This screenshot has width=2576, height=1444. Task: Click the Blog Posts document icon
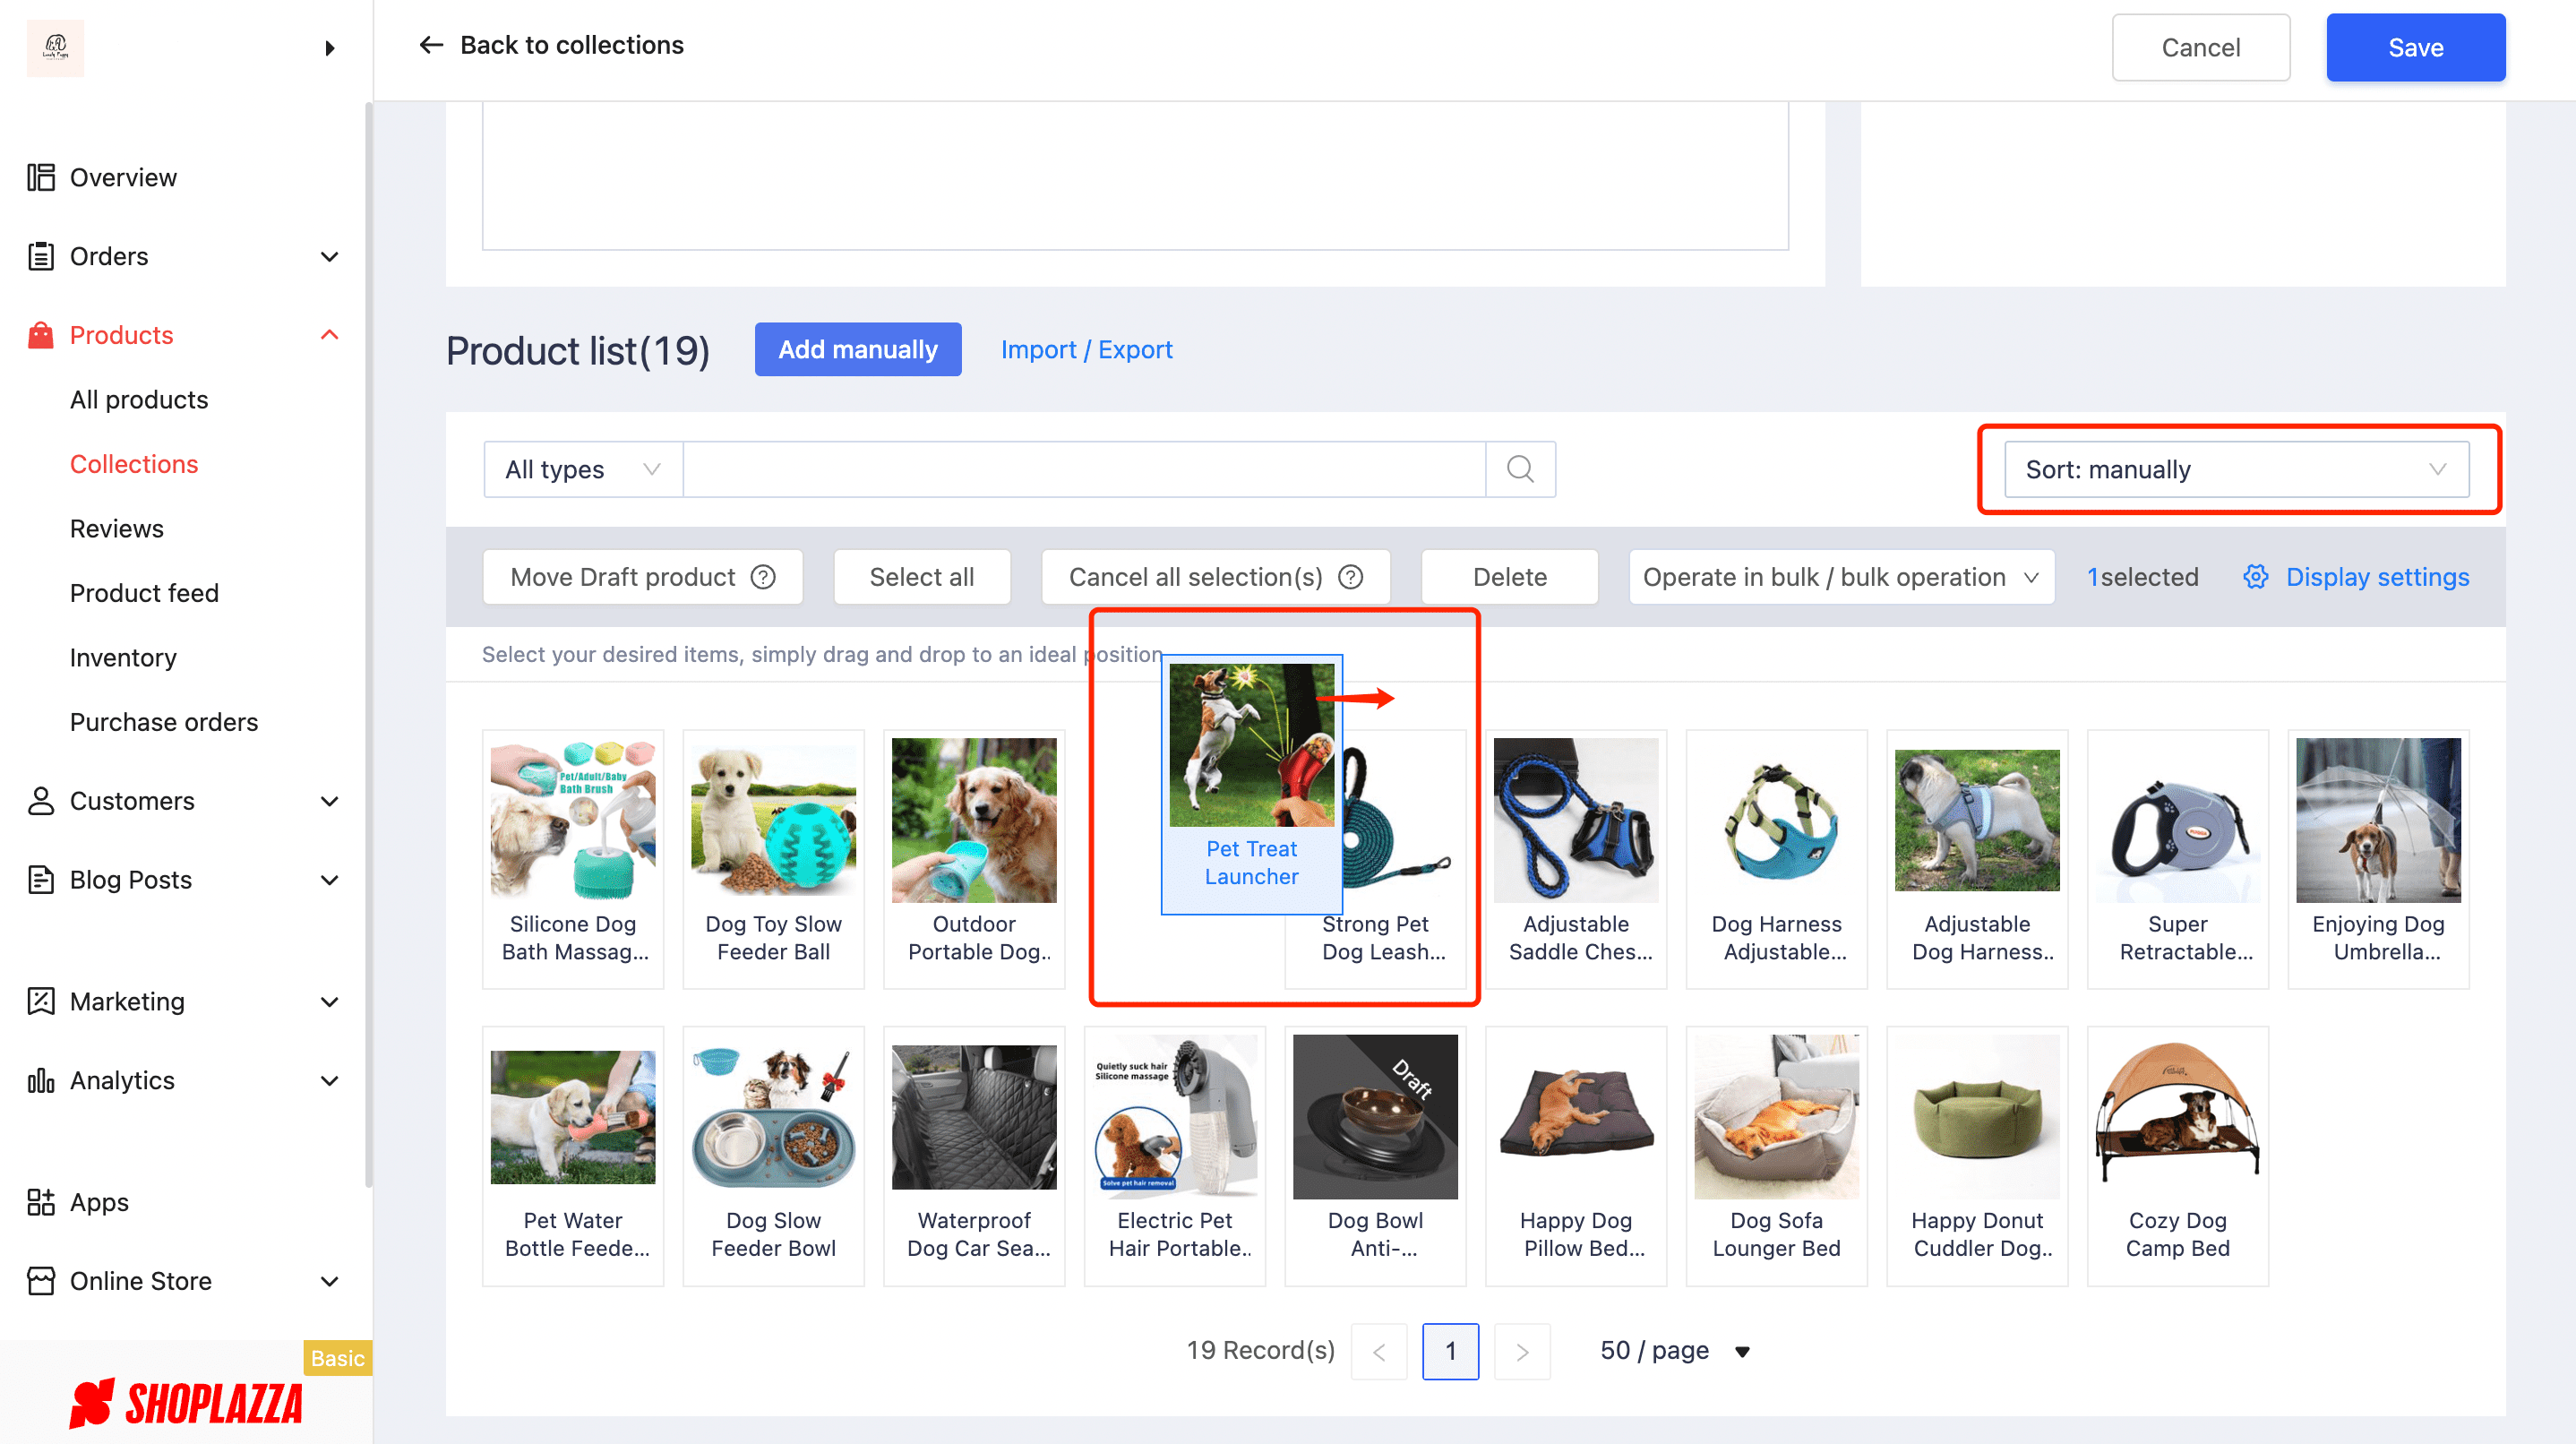tap(41, 880)
